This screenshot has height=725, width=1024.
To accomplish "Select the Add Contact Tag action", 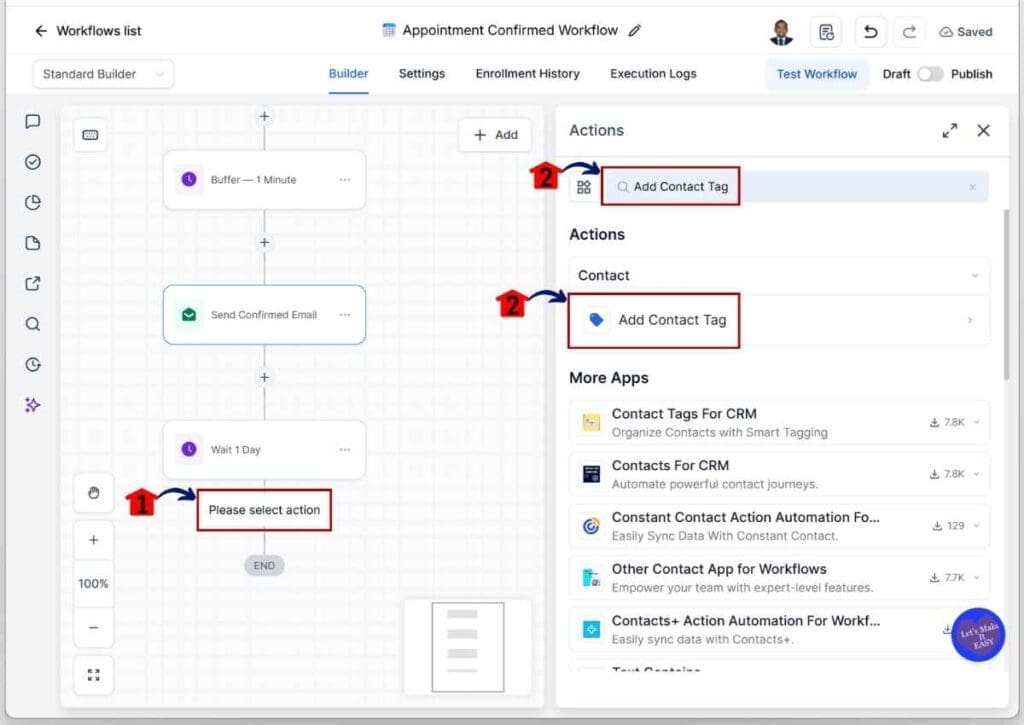I will coord(779,320).
